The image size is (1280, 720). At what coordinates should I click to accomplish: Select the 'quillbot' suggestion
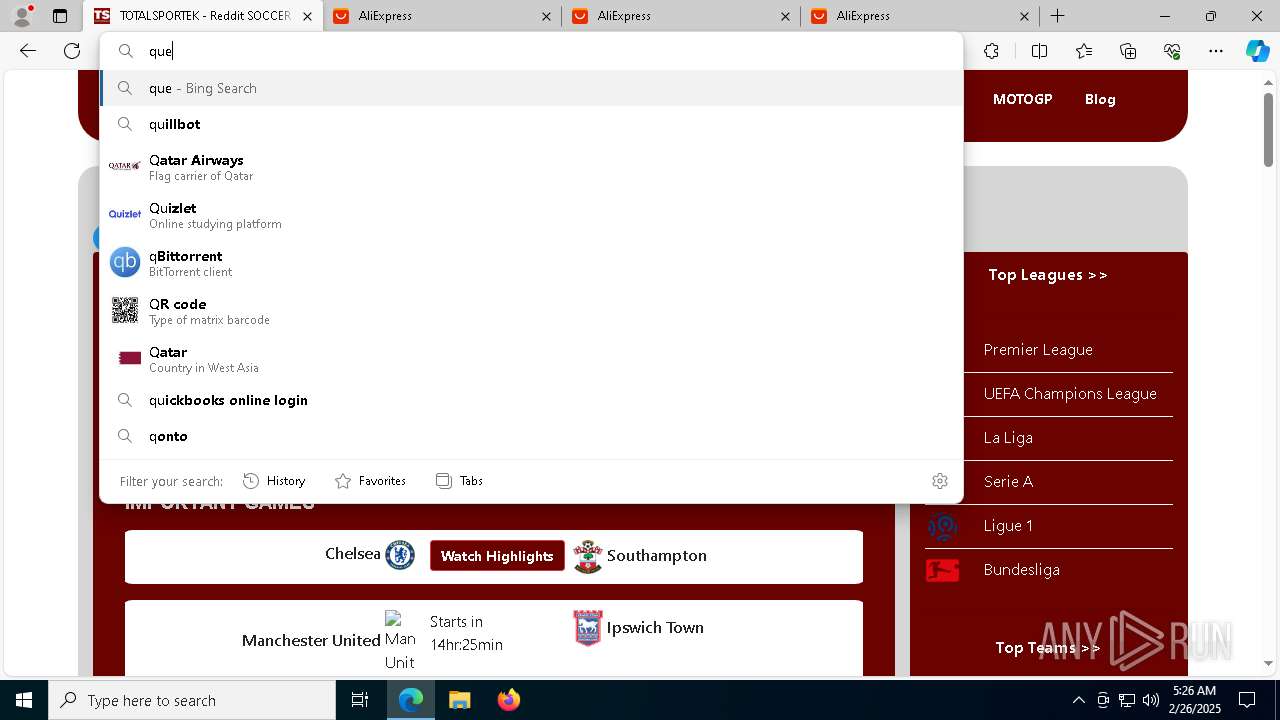point(531,124)
